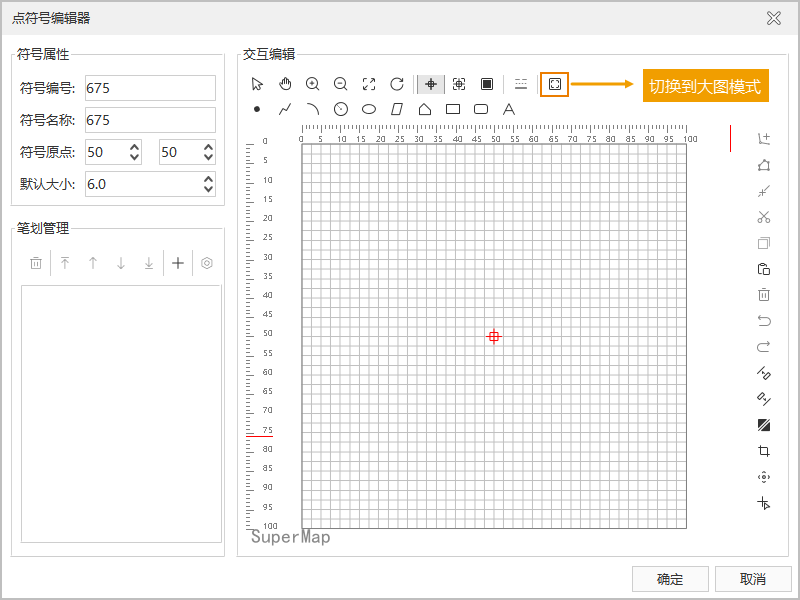This screenshot has width=800, height=600.
Task: Activate the hand pan tool
Action: click(285, 85)
